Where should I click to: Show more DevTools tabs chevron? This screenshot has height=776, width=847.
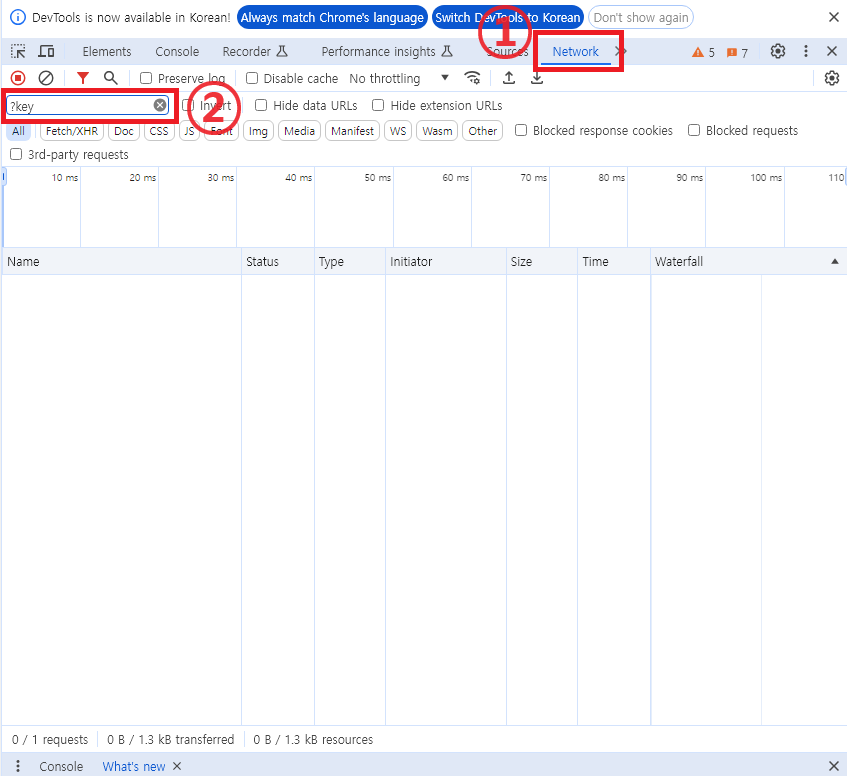[621, 51]
